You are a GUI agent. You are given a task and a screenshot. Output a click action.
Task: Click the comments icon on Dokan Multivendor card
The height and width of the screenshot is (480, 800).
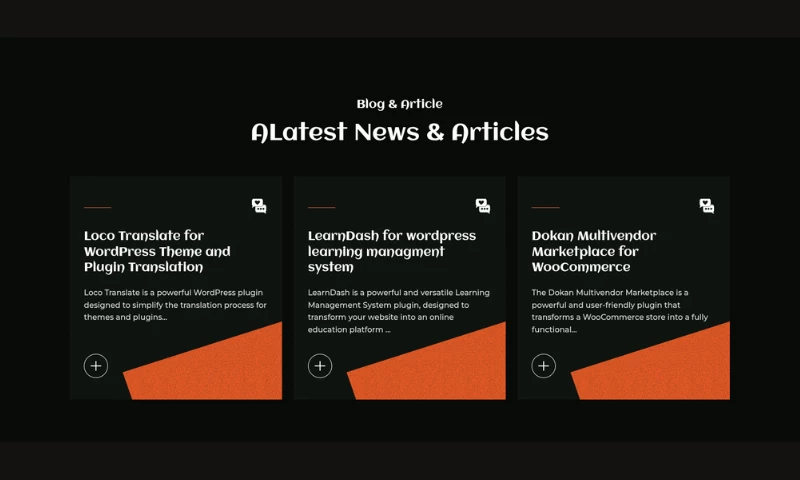(707, 206)
